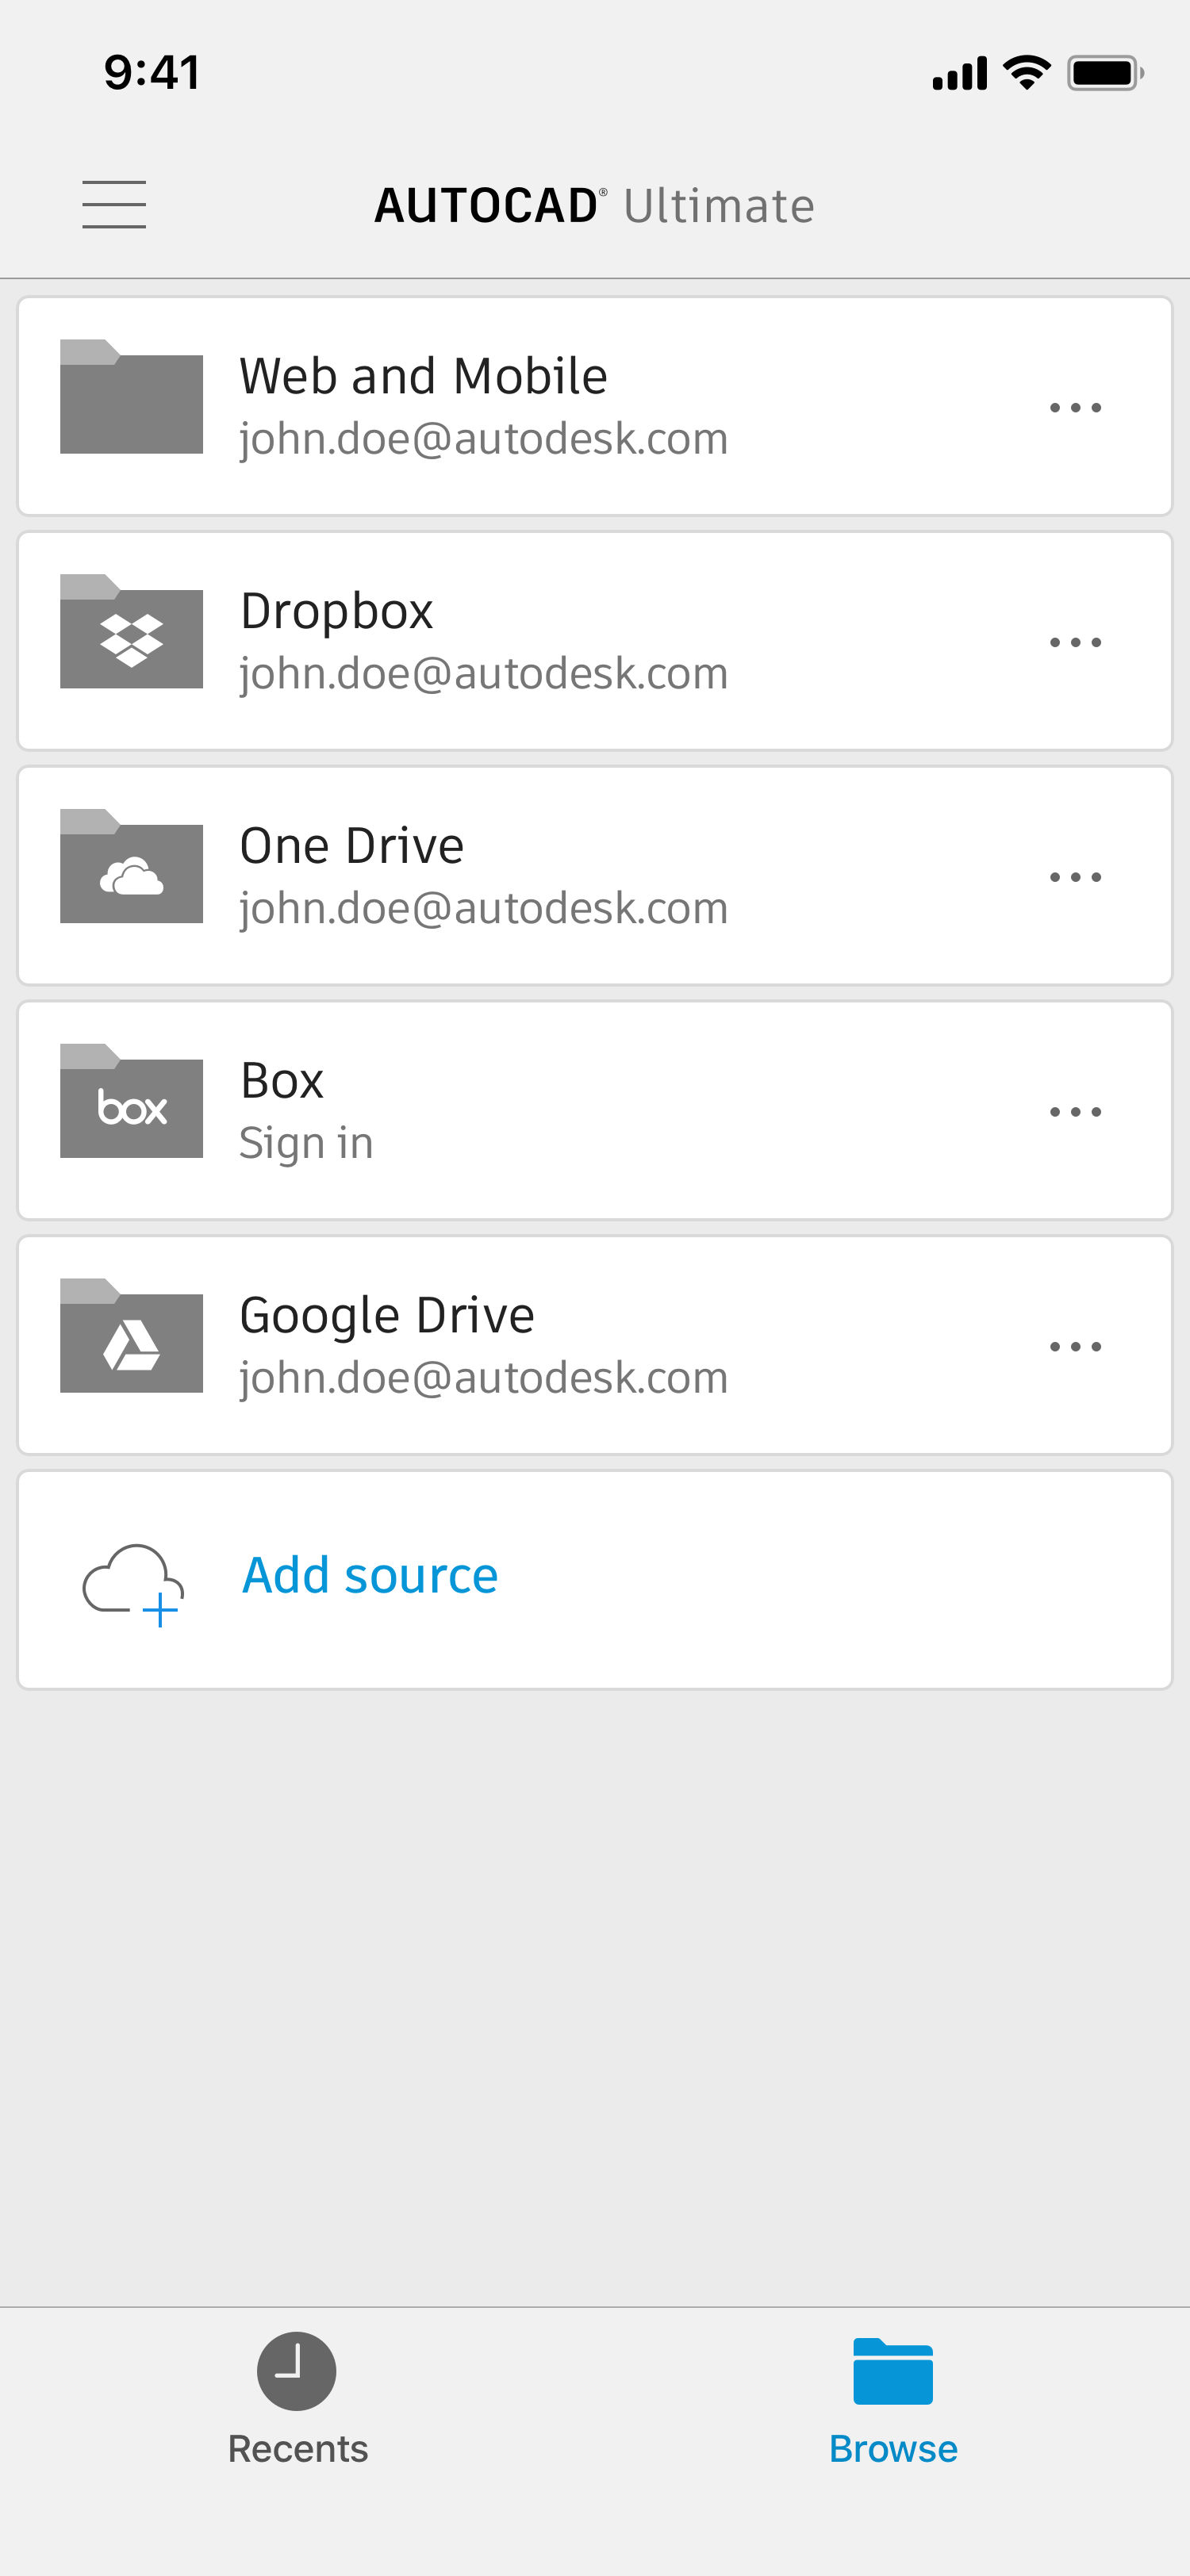Open the Dropbox folder icon

[131, 631]
